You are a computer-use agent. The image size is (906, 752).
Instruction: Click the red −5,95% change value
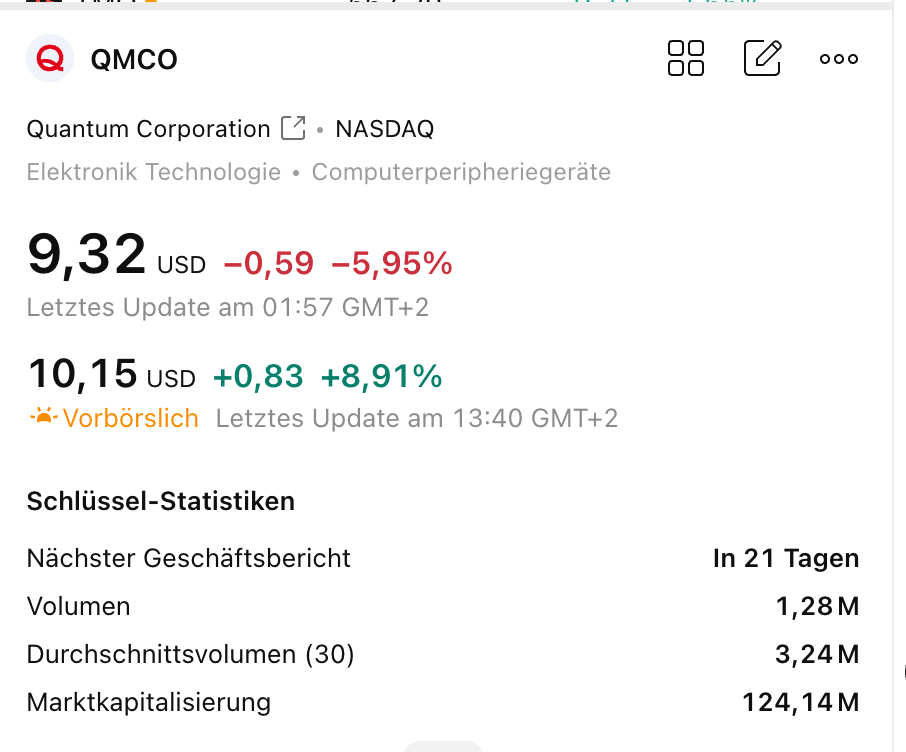click(391, 264)
